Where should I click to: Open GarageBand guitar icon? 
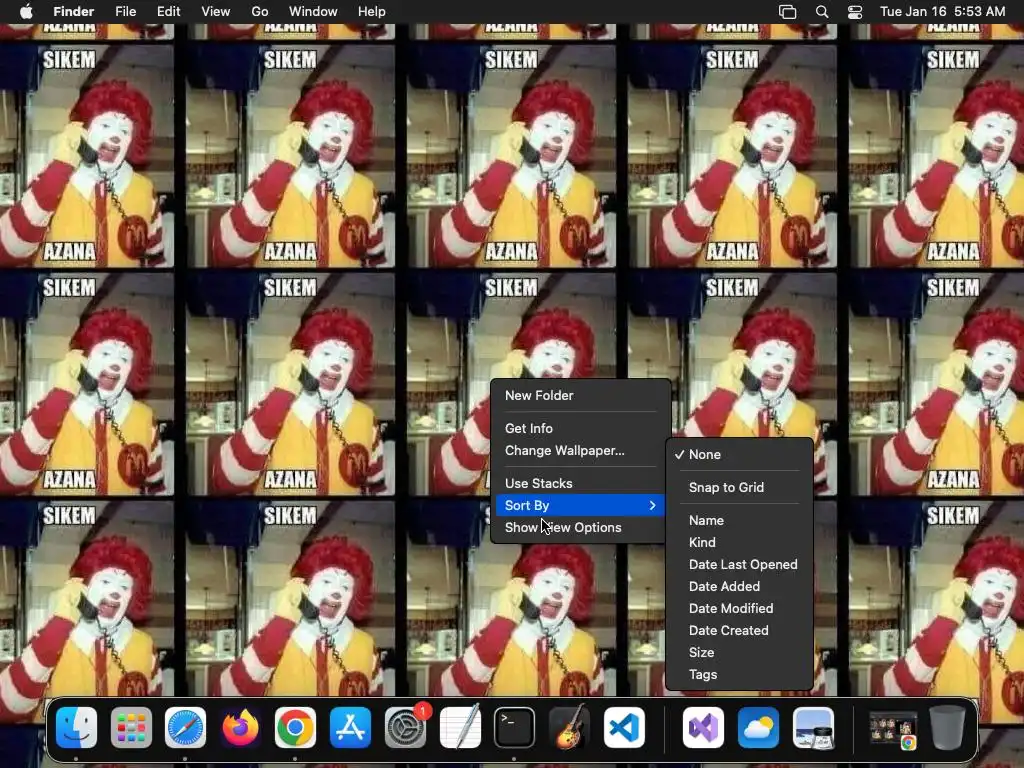point(569,728)
